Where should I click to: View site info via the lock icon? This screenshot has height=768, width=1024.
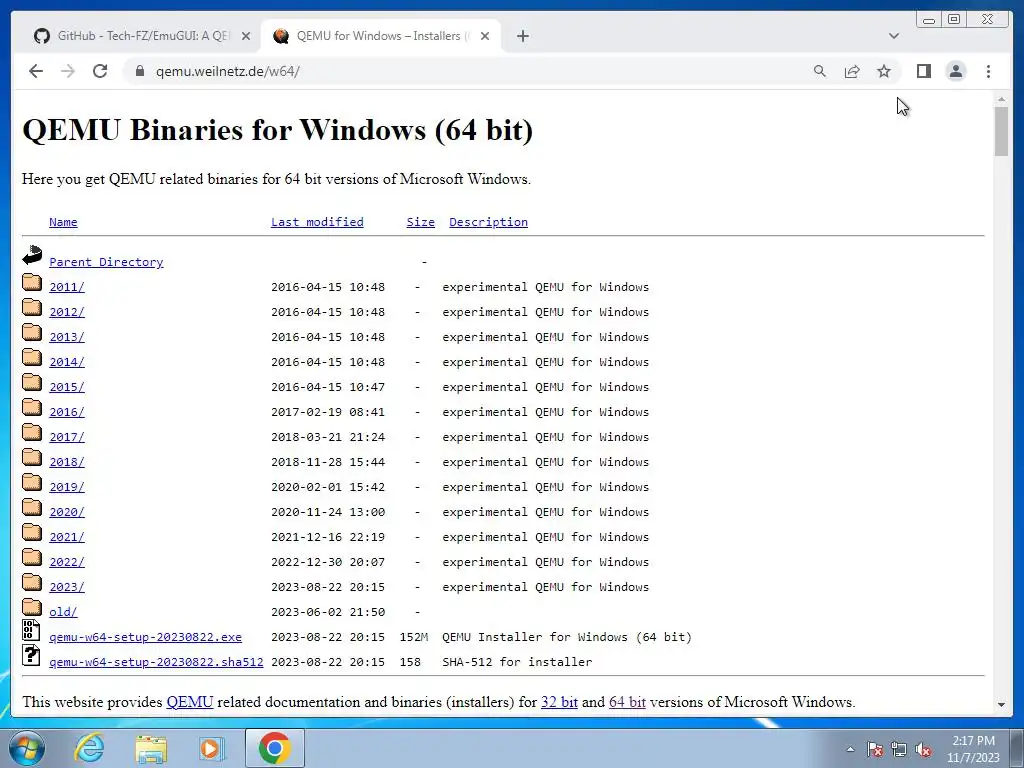tap(139, 71)
